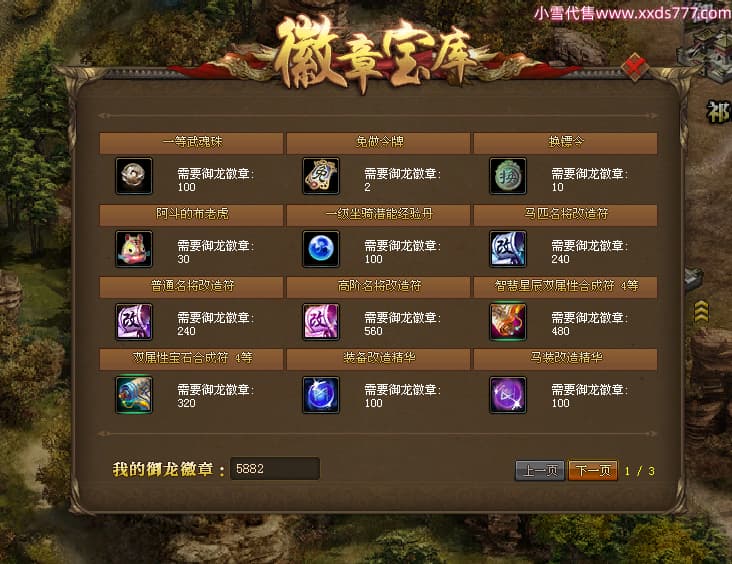Image resolution: width=732 pixels, height=564 pixels.
Task: Click the 马匹名将改造符 talisman icon
Action: point(508,249)
